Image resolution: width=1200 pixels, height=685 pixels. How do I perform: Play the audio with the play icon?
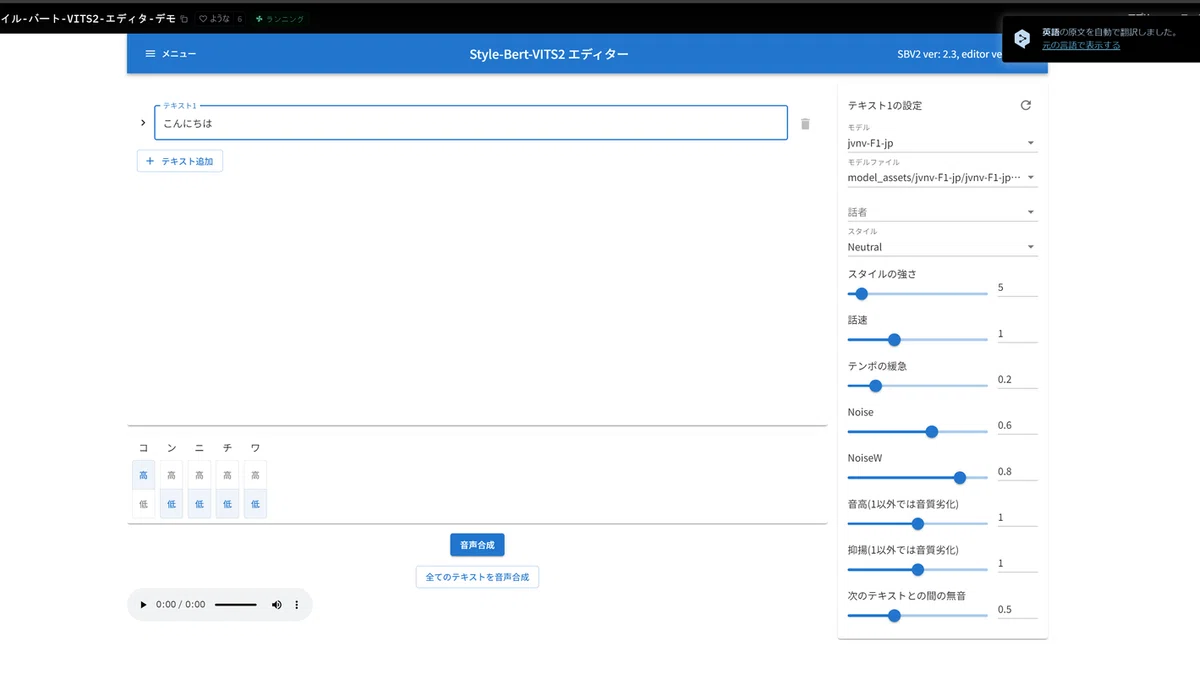[143, 605]
